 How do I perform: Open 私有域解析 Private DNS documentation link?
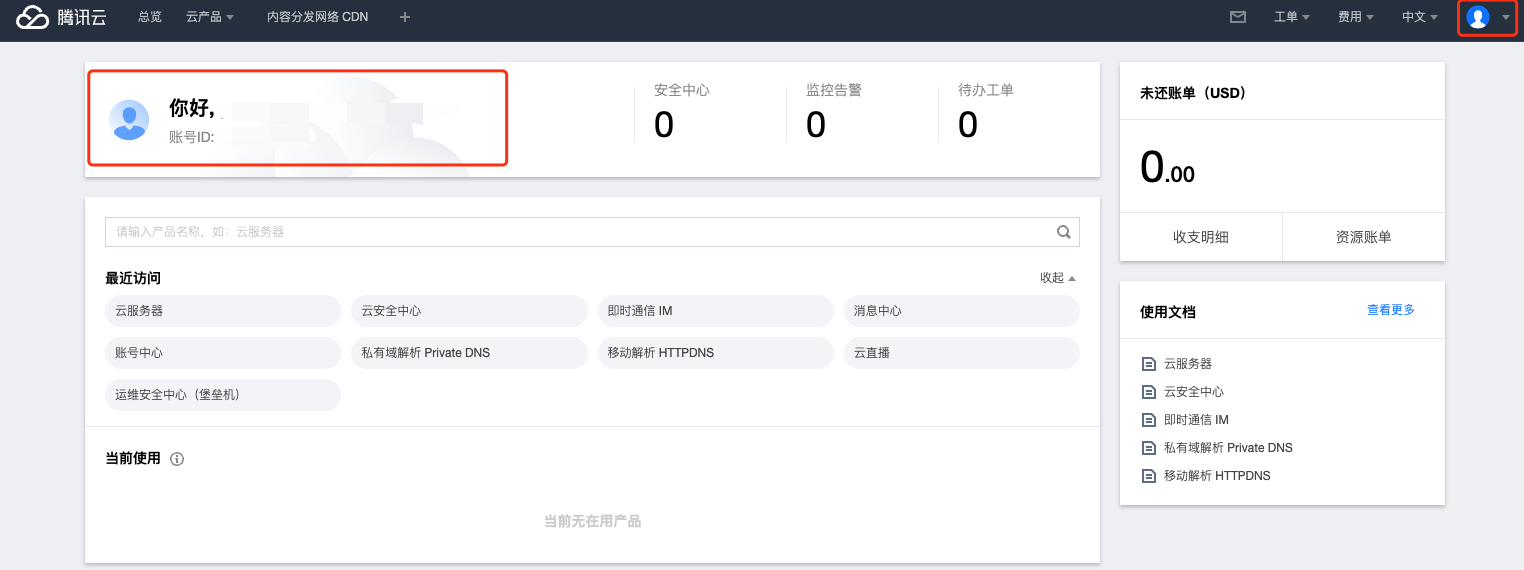(1228, 448)
